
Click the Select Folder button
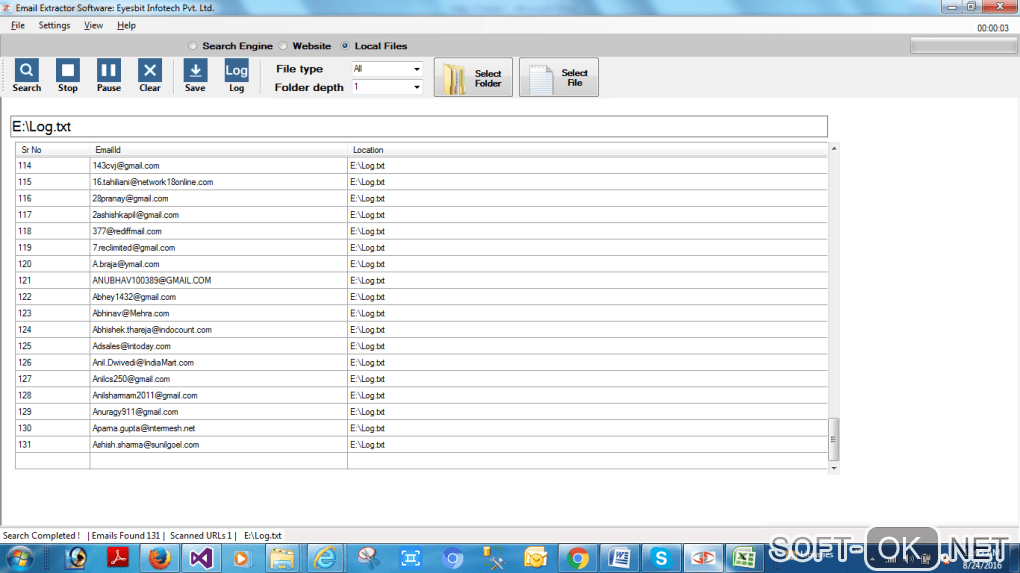[473, 78]
